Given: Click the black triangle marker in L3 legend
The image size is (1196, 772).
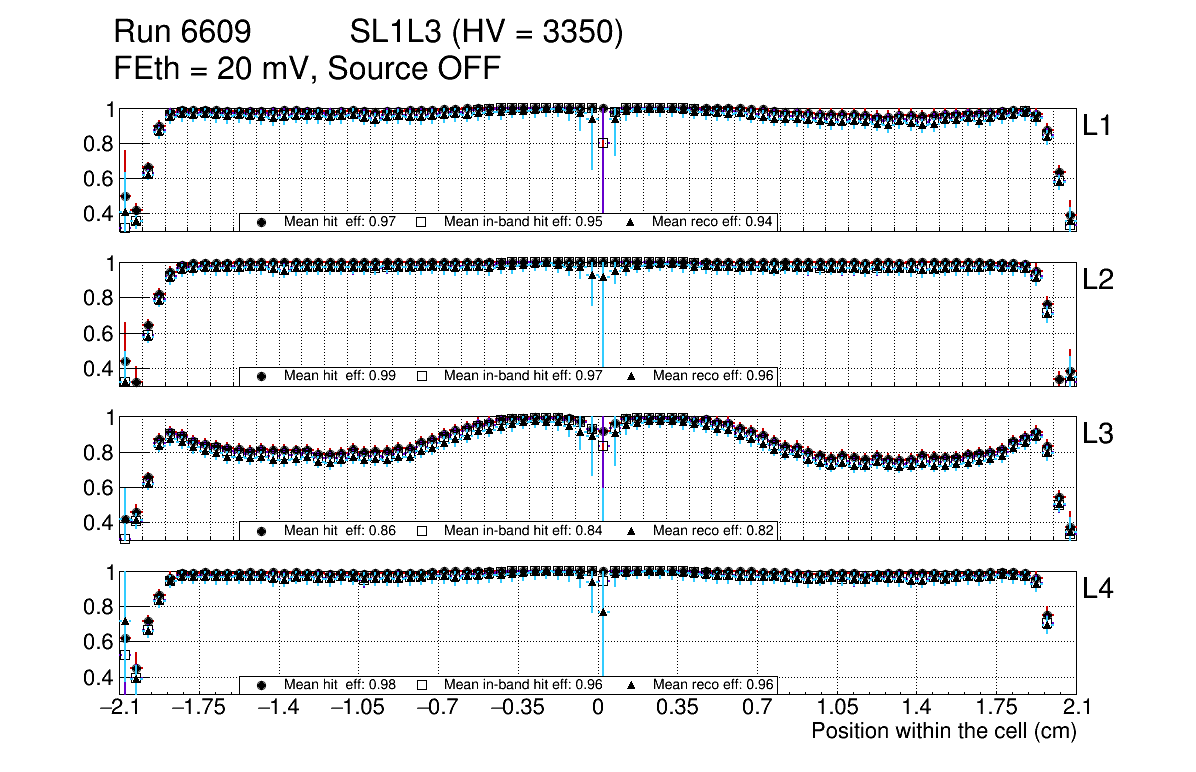Looking at the screenshot, I should [632, 531].
